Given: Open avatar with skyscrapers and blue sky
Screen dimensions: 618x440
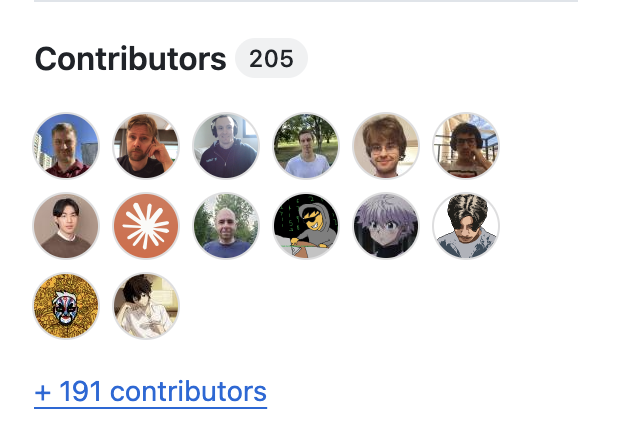Looking at the screenshot, I should tap(66, 146).
